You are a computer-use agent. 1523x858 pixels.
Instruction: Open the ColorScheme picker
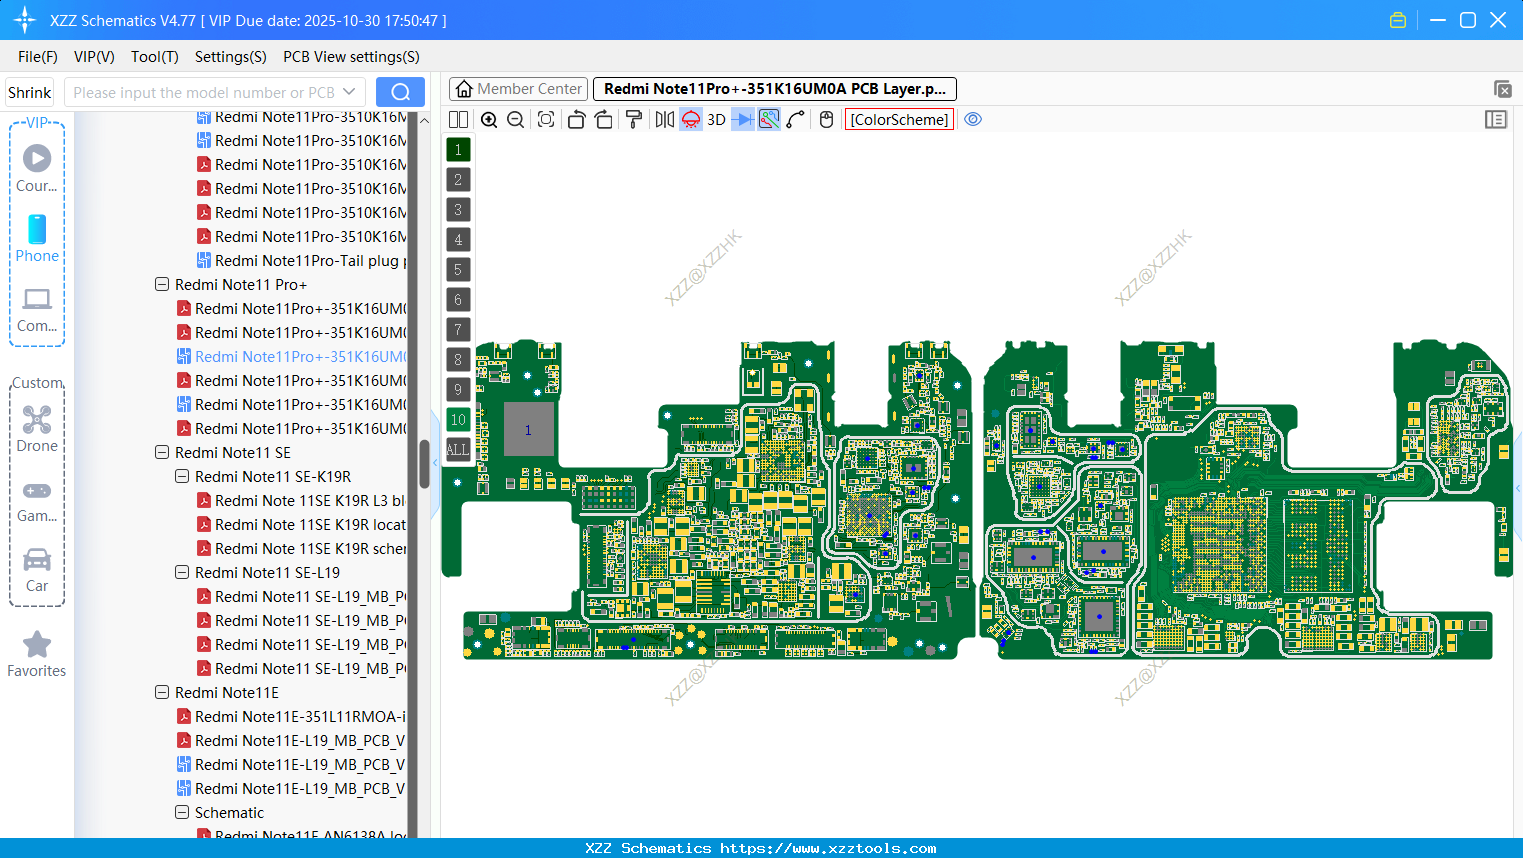pyautogui.click(x=899, y=119)
